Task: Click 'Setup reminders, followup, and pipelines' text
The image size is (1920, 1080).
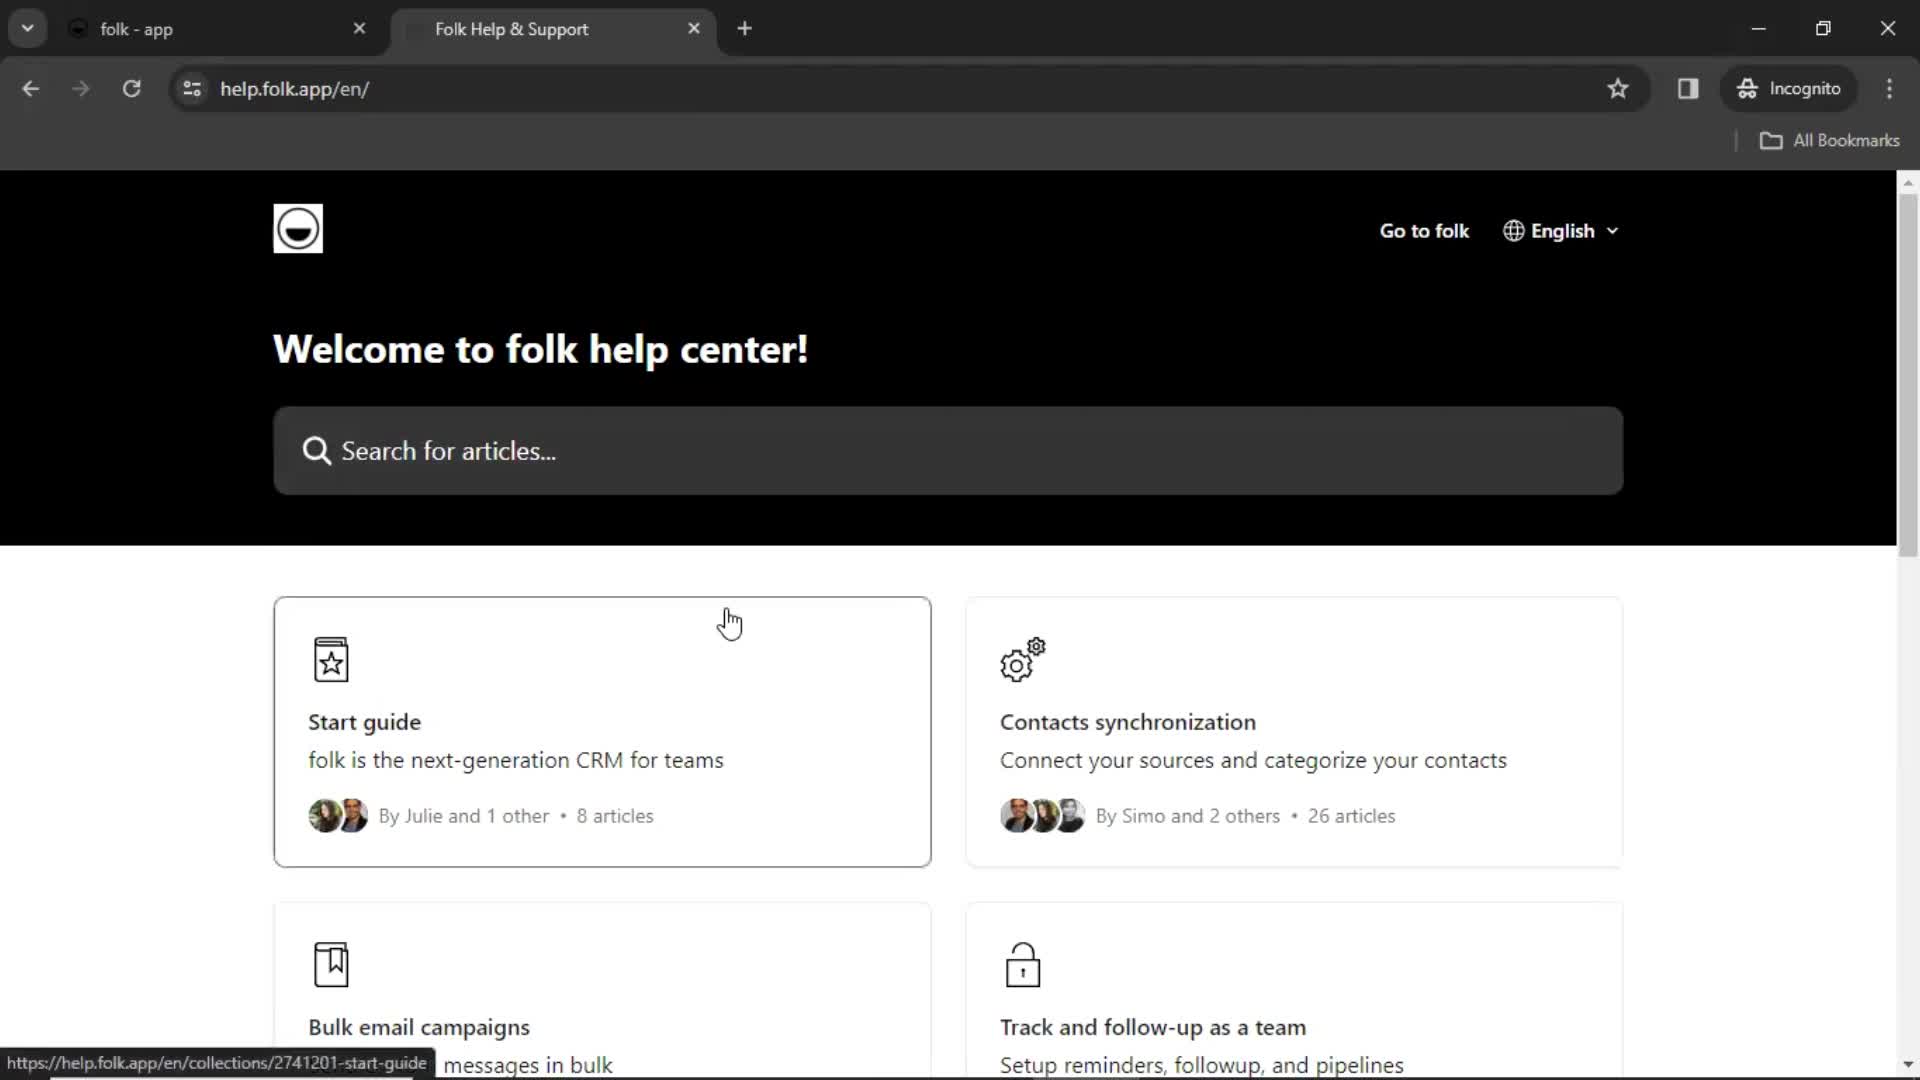Action: 1202,1065
